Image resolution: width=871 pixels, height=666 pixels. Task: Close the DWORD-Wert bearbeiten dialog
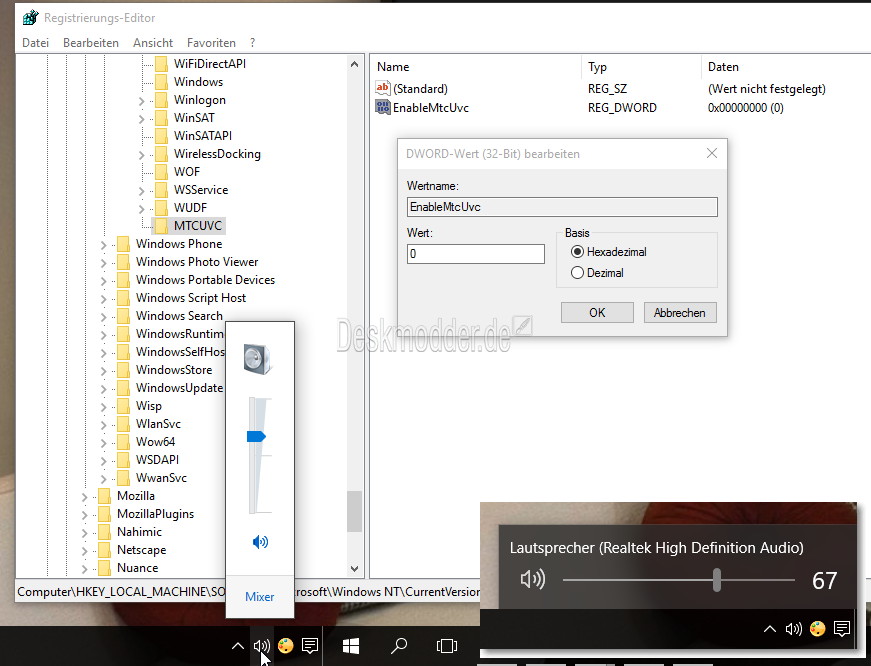(712, 153)
